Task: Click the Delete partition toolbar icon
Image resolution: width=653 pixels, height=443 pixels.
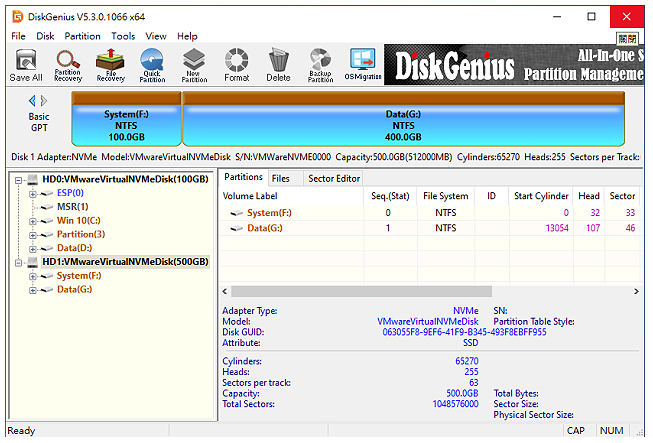Action: 278,65
